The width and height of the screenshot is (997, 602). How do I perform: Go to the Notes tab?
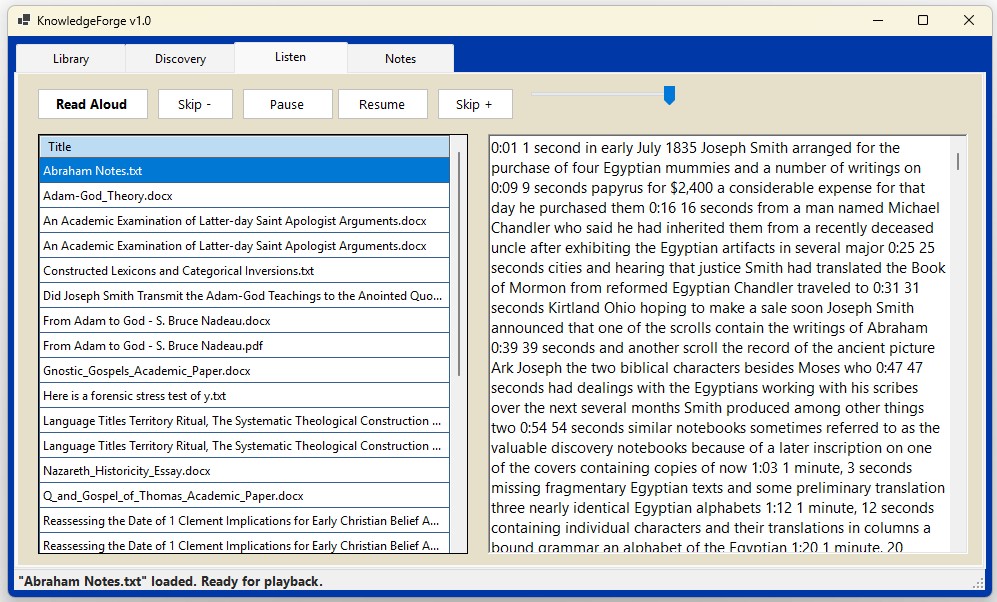[x=401, y=58]
